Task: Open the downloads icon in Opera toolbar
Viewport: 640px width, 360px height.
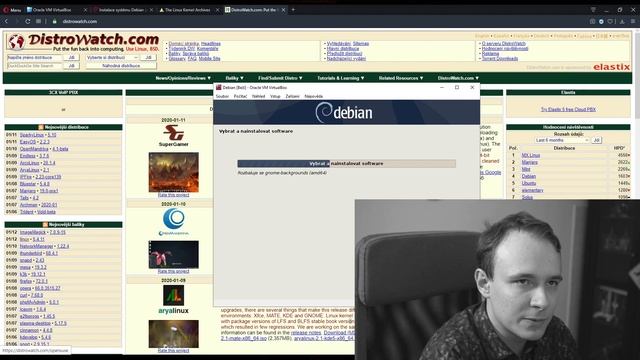Action: pyautogui.click(x=622, y=21)
